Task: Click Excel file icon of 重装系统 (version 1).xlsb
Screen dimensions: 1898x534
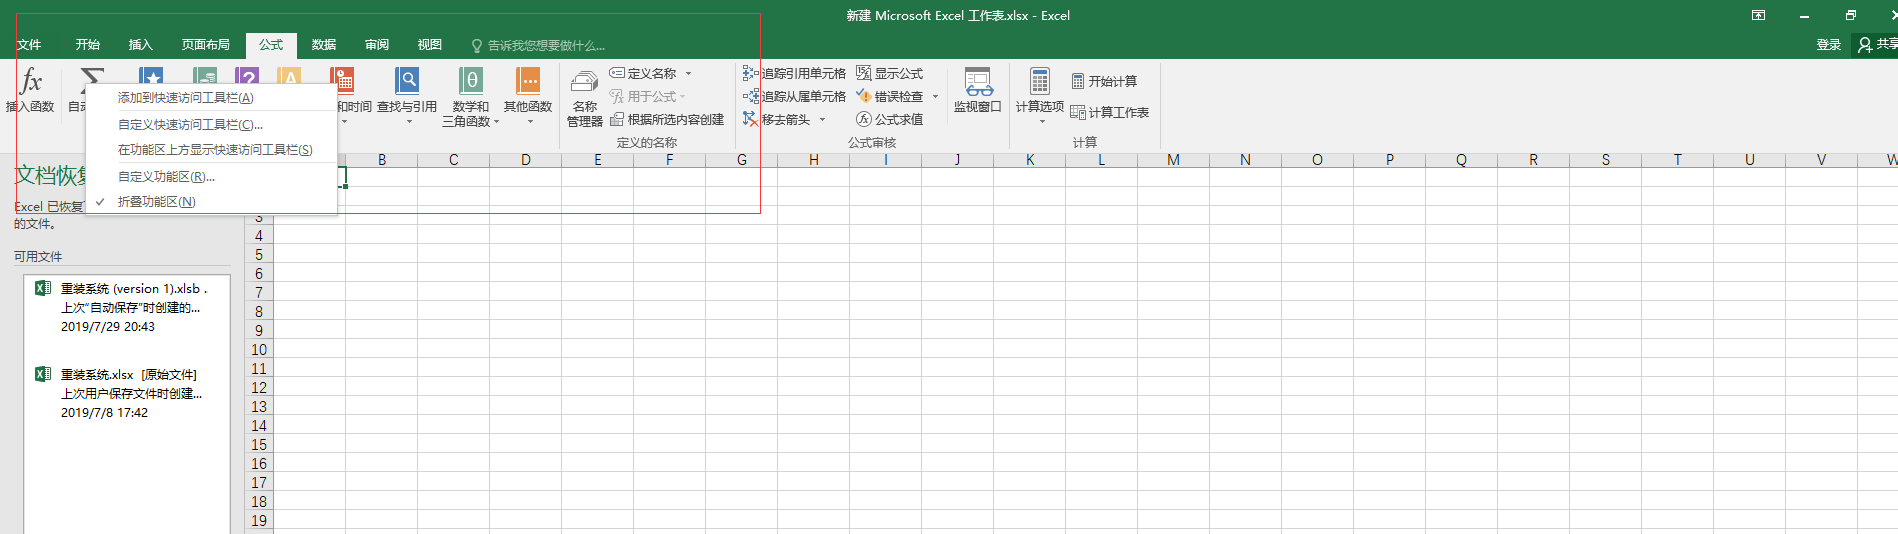Action: point(43,288)
